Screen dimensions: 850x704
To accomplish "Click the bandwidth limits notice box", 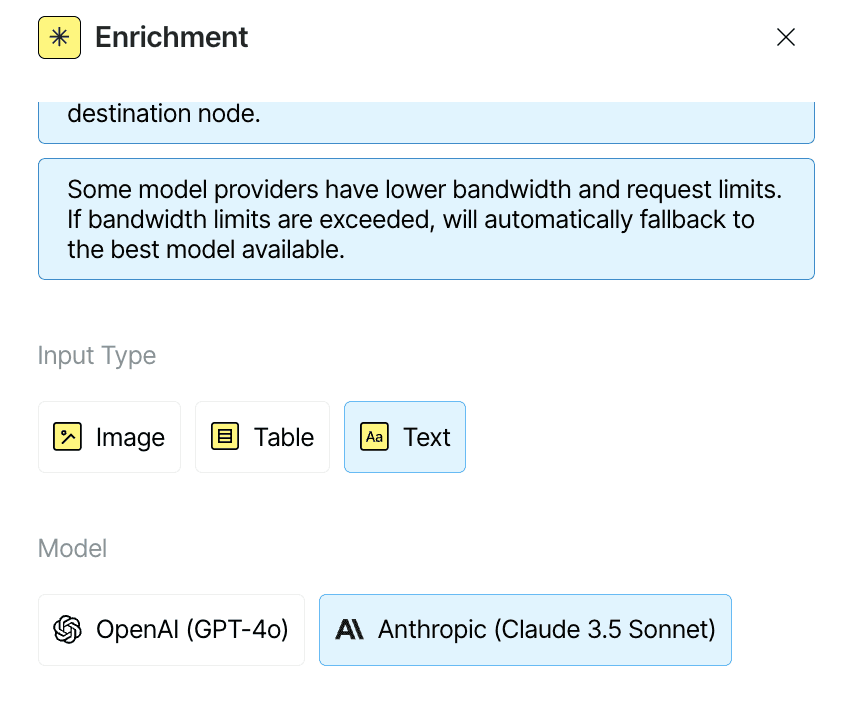I will tap(426, 219).
